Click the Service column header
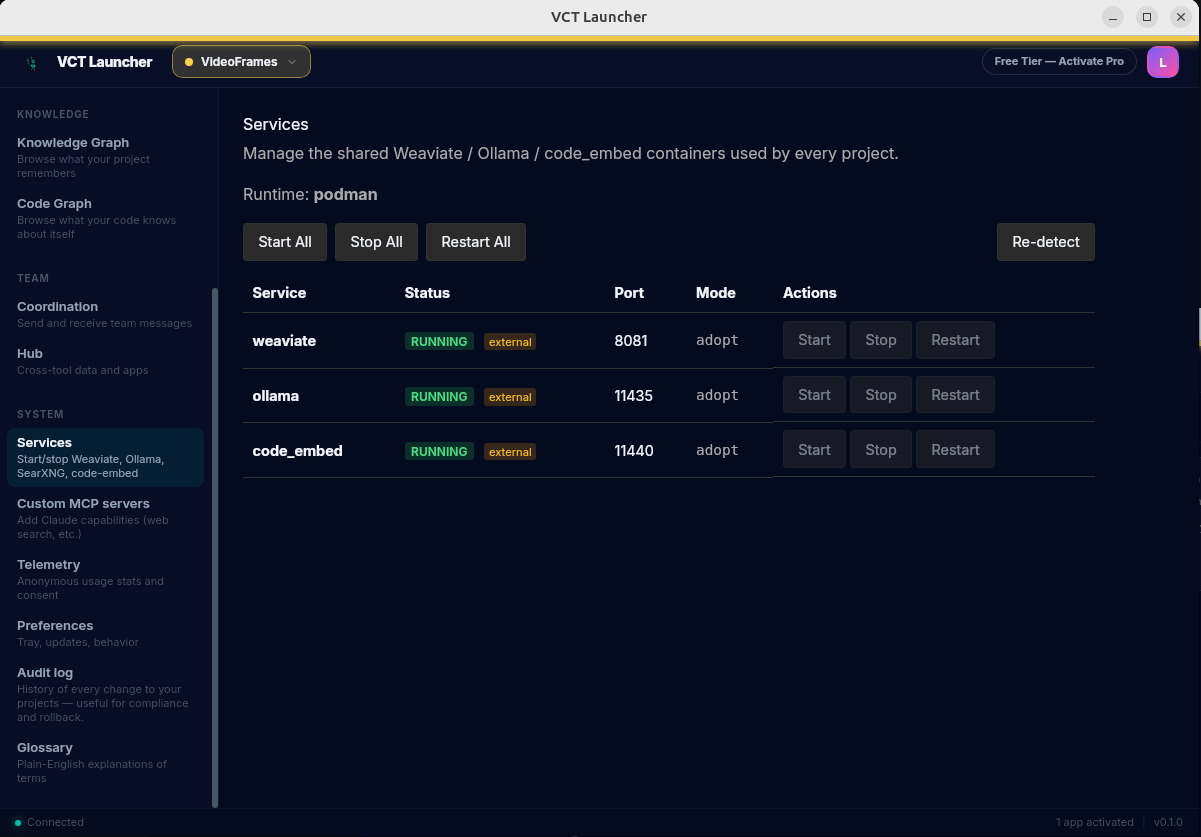The height and width of the screenshot is (837, 1201). coord(279,293)
